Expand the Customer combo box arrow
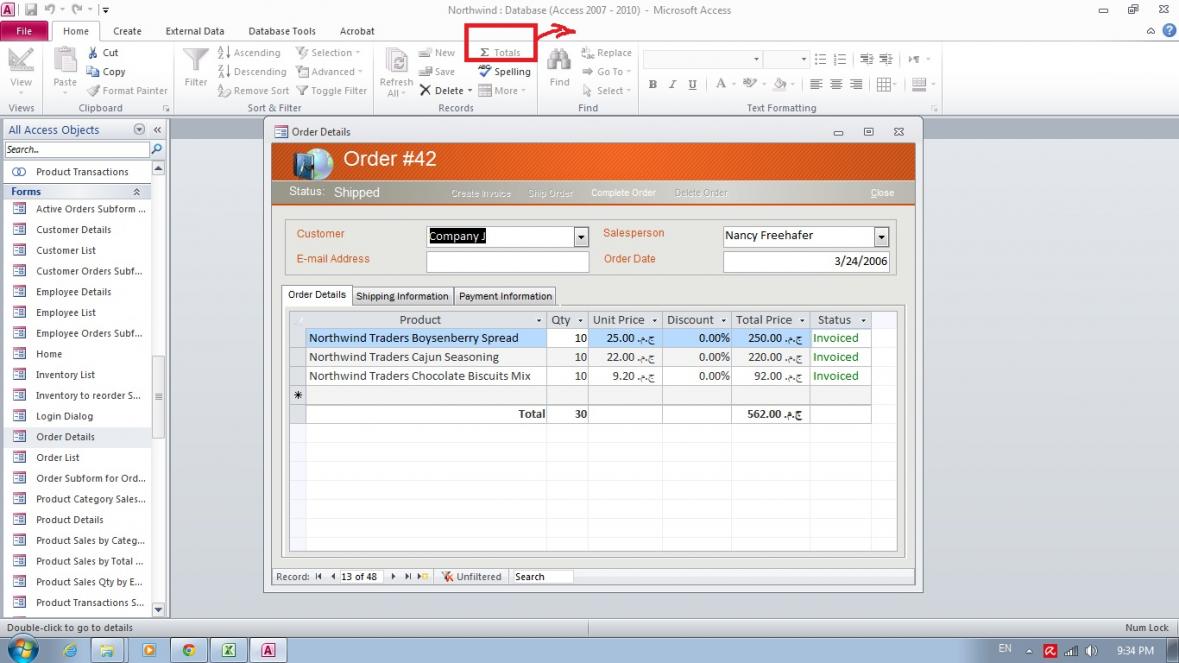Image resolution: width=1179 pixels, height=663 pixels. pos(581,237)
